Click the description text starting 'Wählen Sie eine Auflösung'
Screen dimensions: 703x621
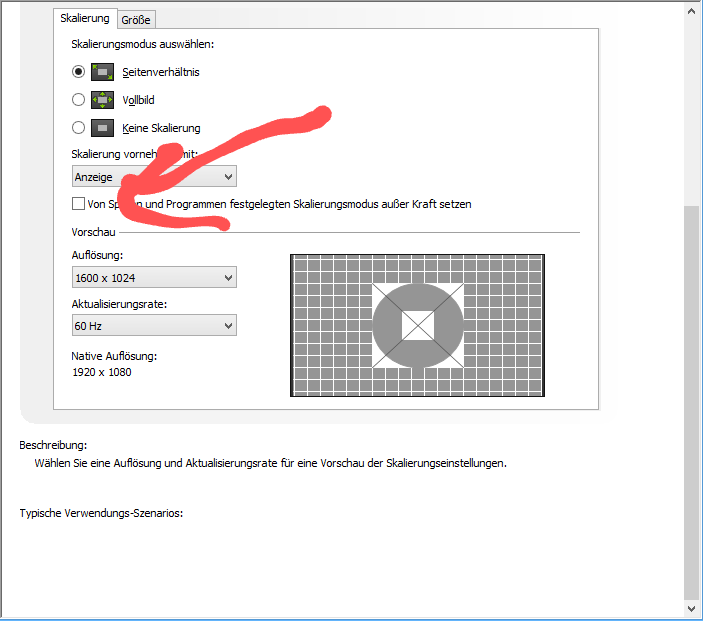tap(271, 463)
